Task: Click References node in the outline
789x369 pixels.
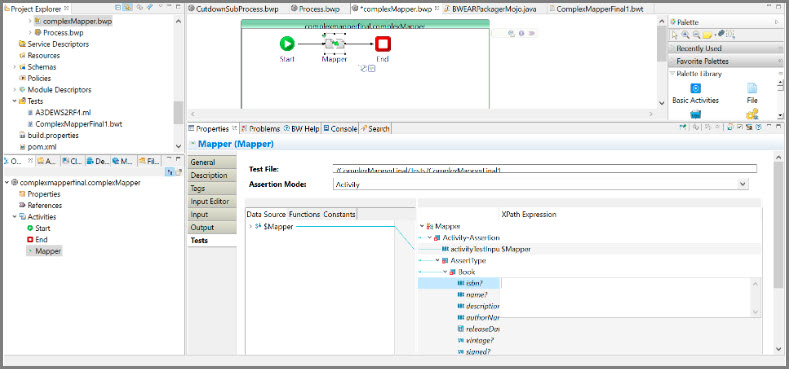Action: pyautogui.click(x=40, y=205)
